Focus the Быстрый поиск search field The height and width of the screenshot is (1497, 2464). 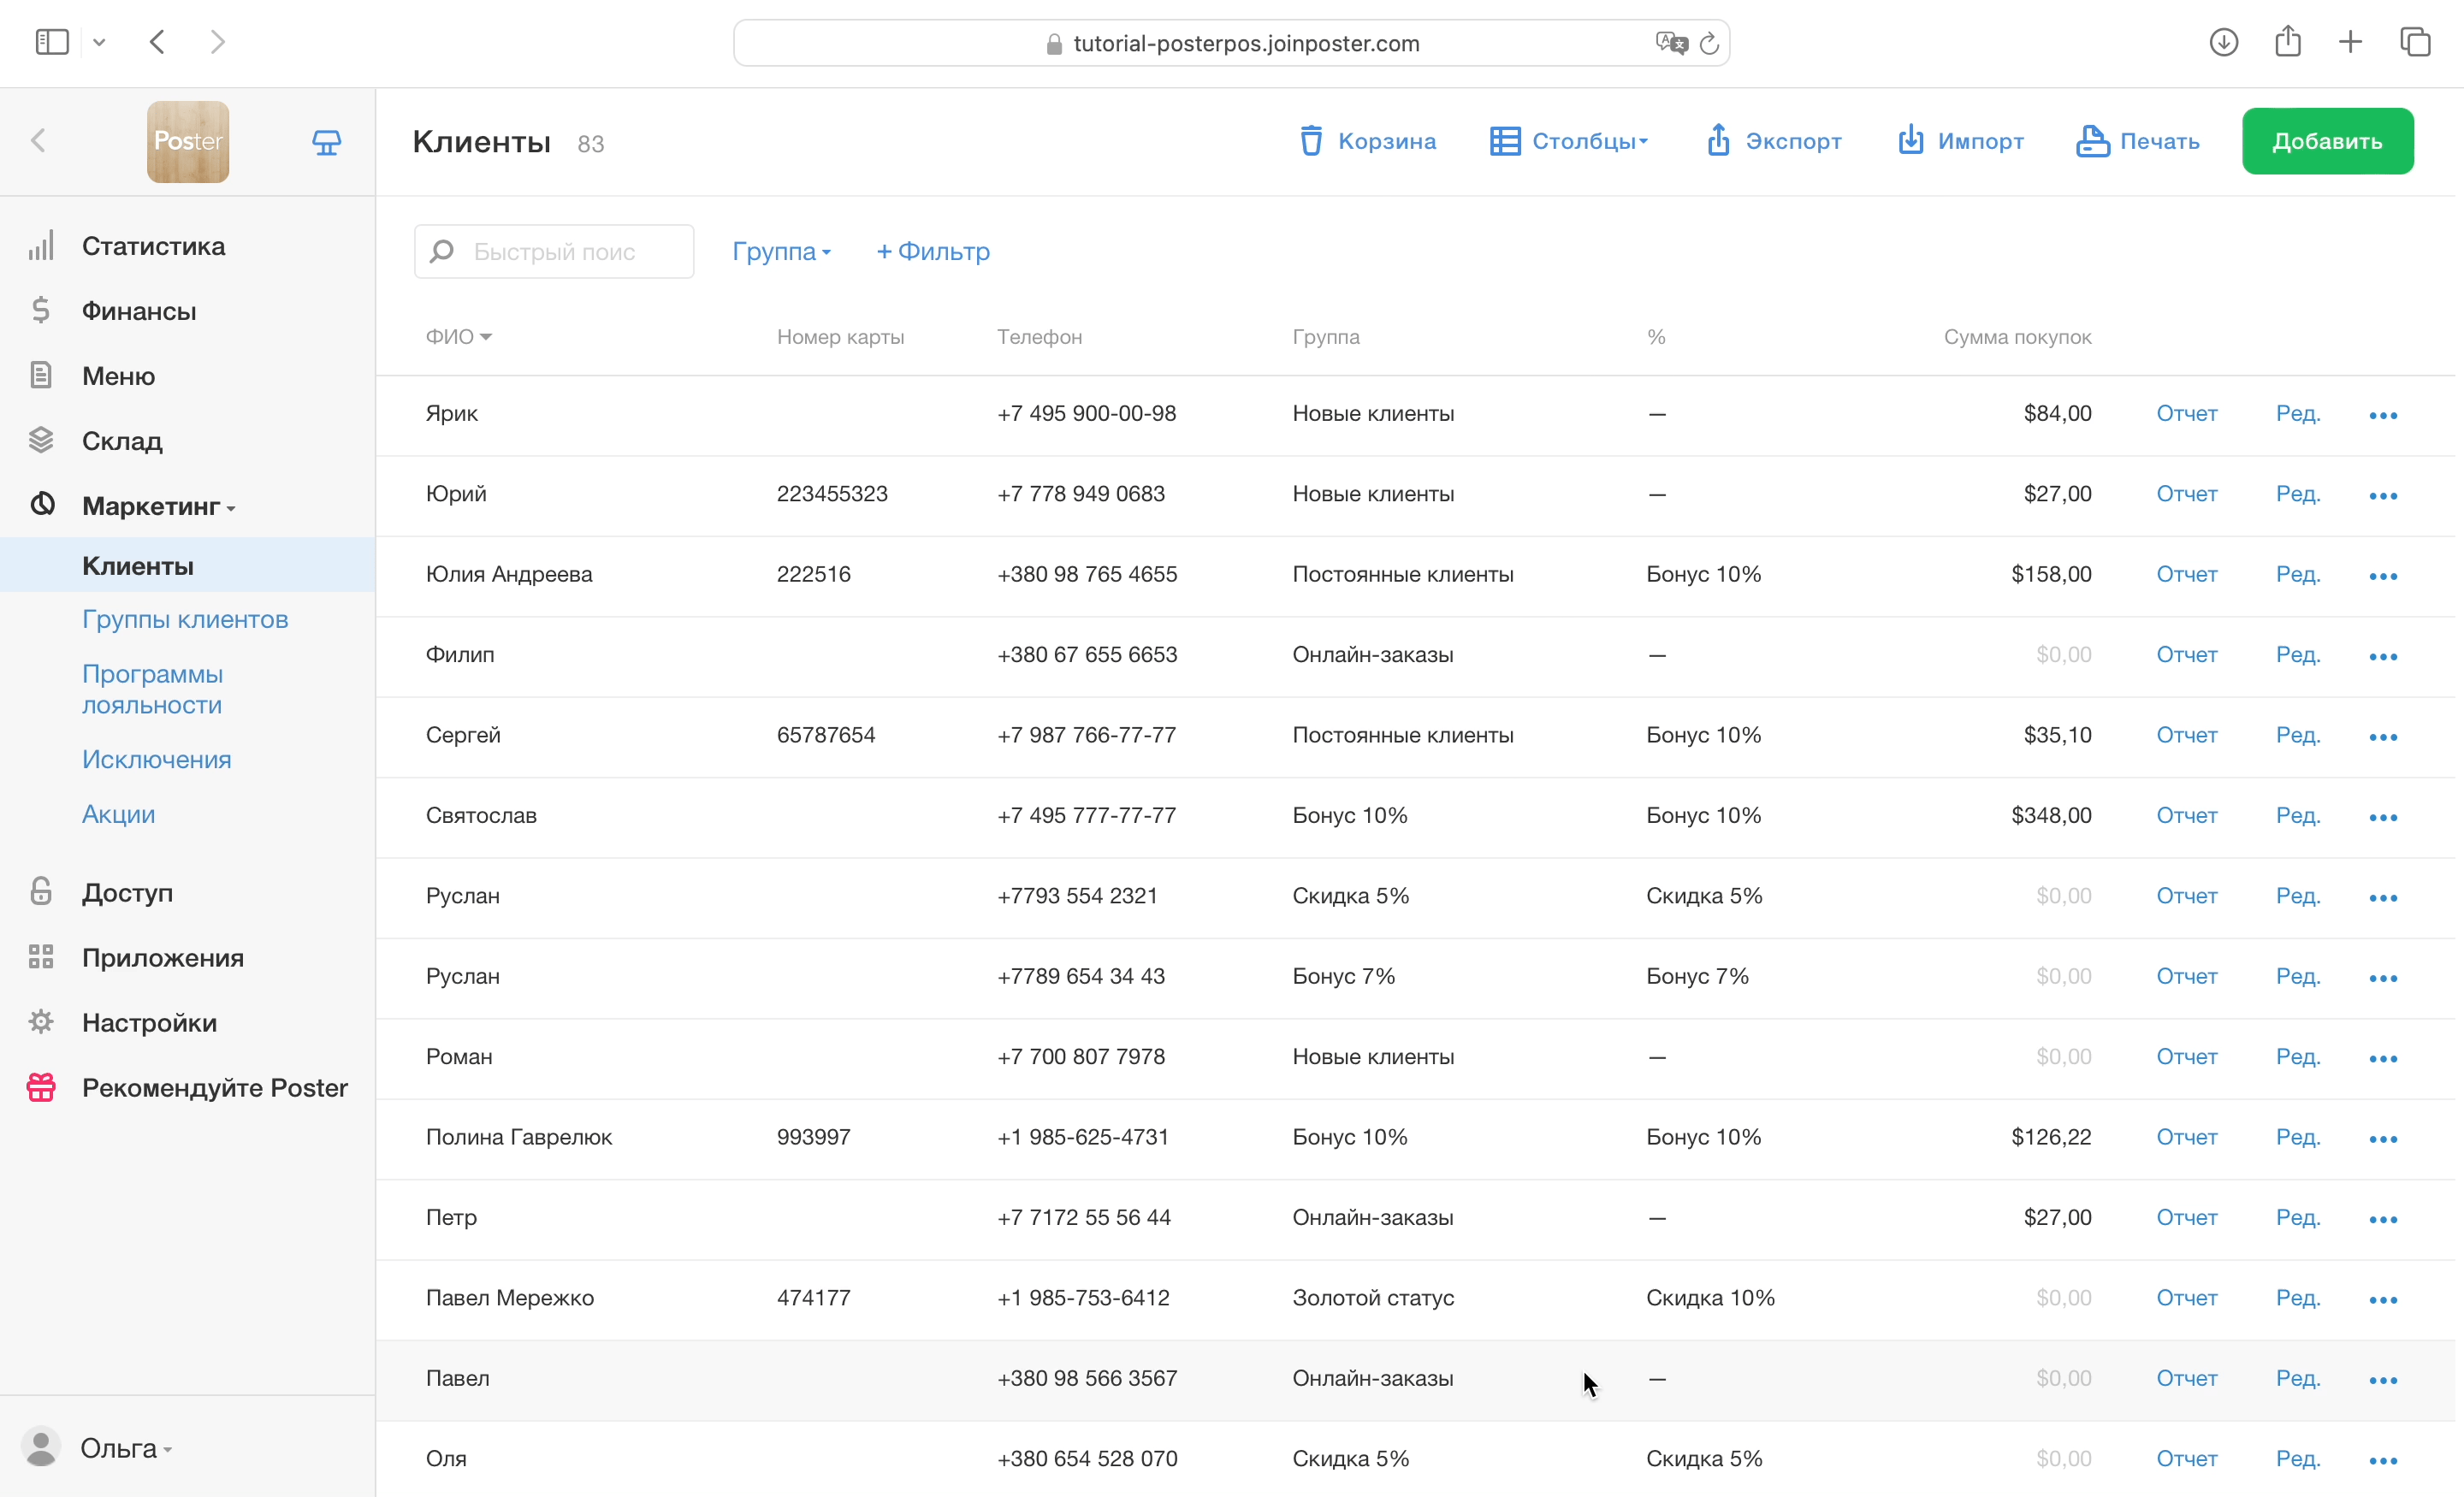point(554,252)
